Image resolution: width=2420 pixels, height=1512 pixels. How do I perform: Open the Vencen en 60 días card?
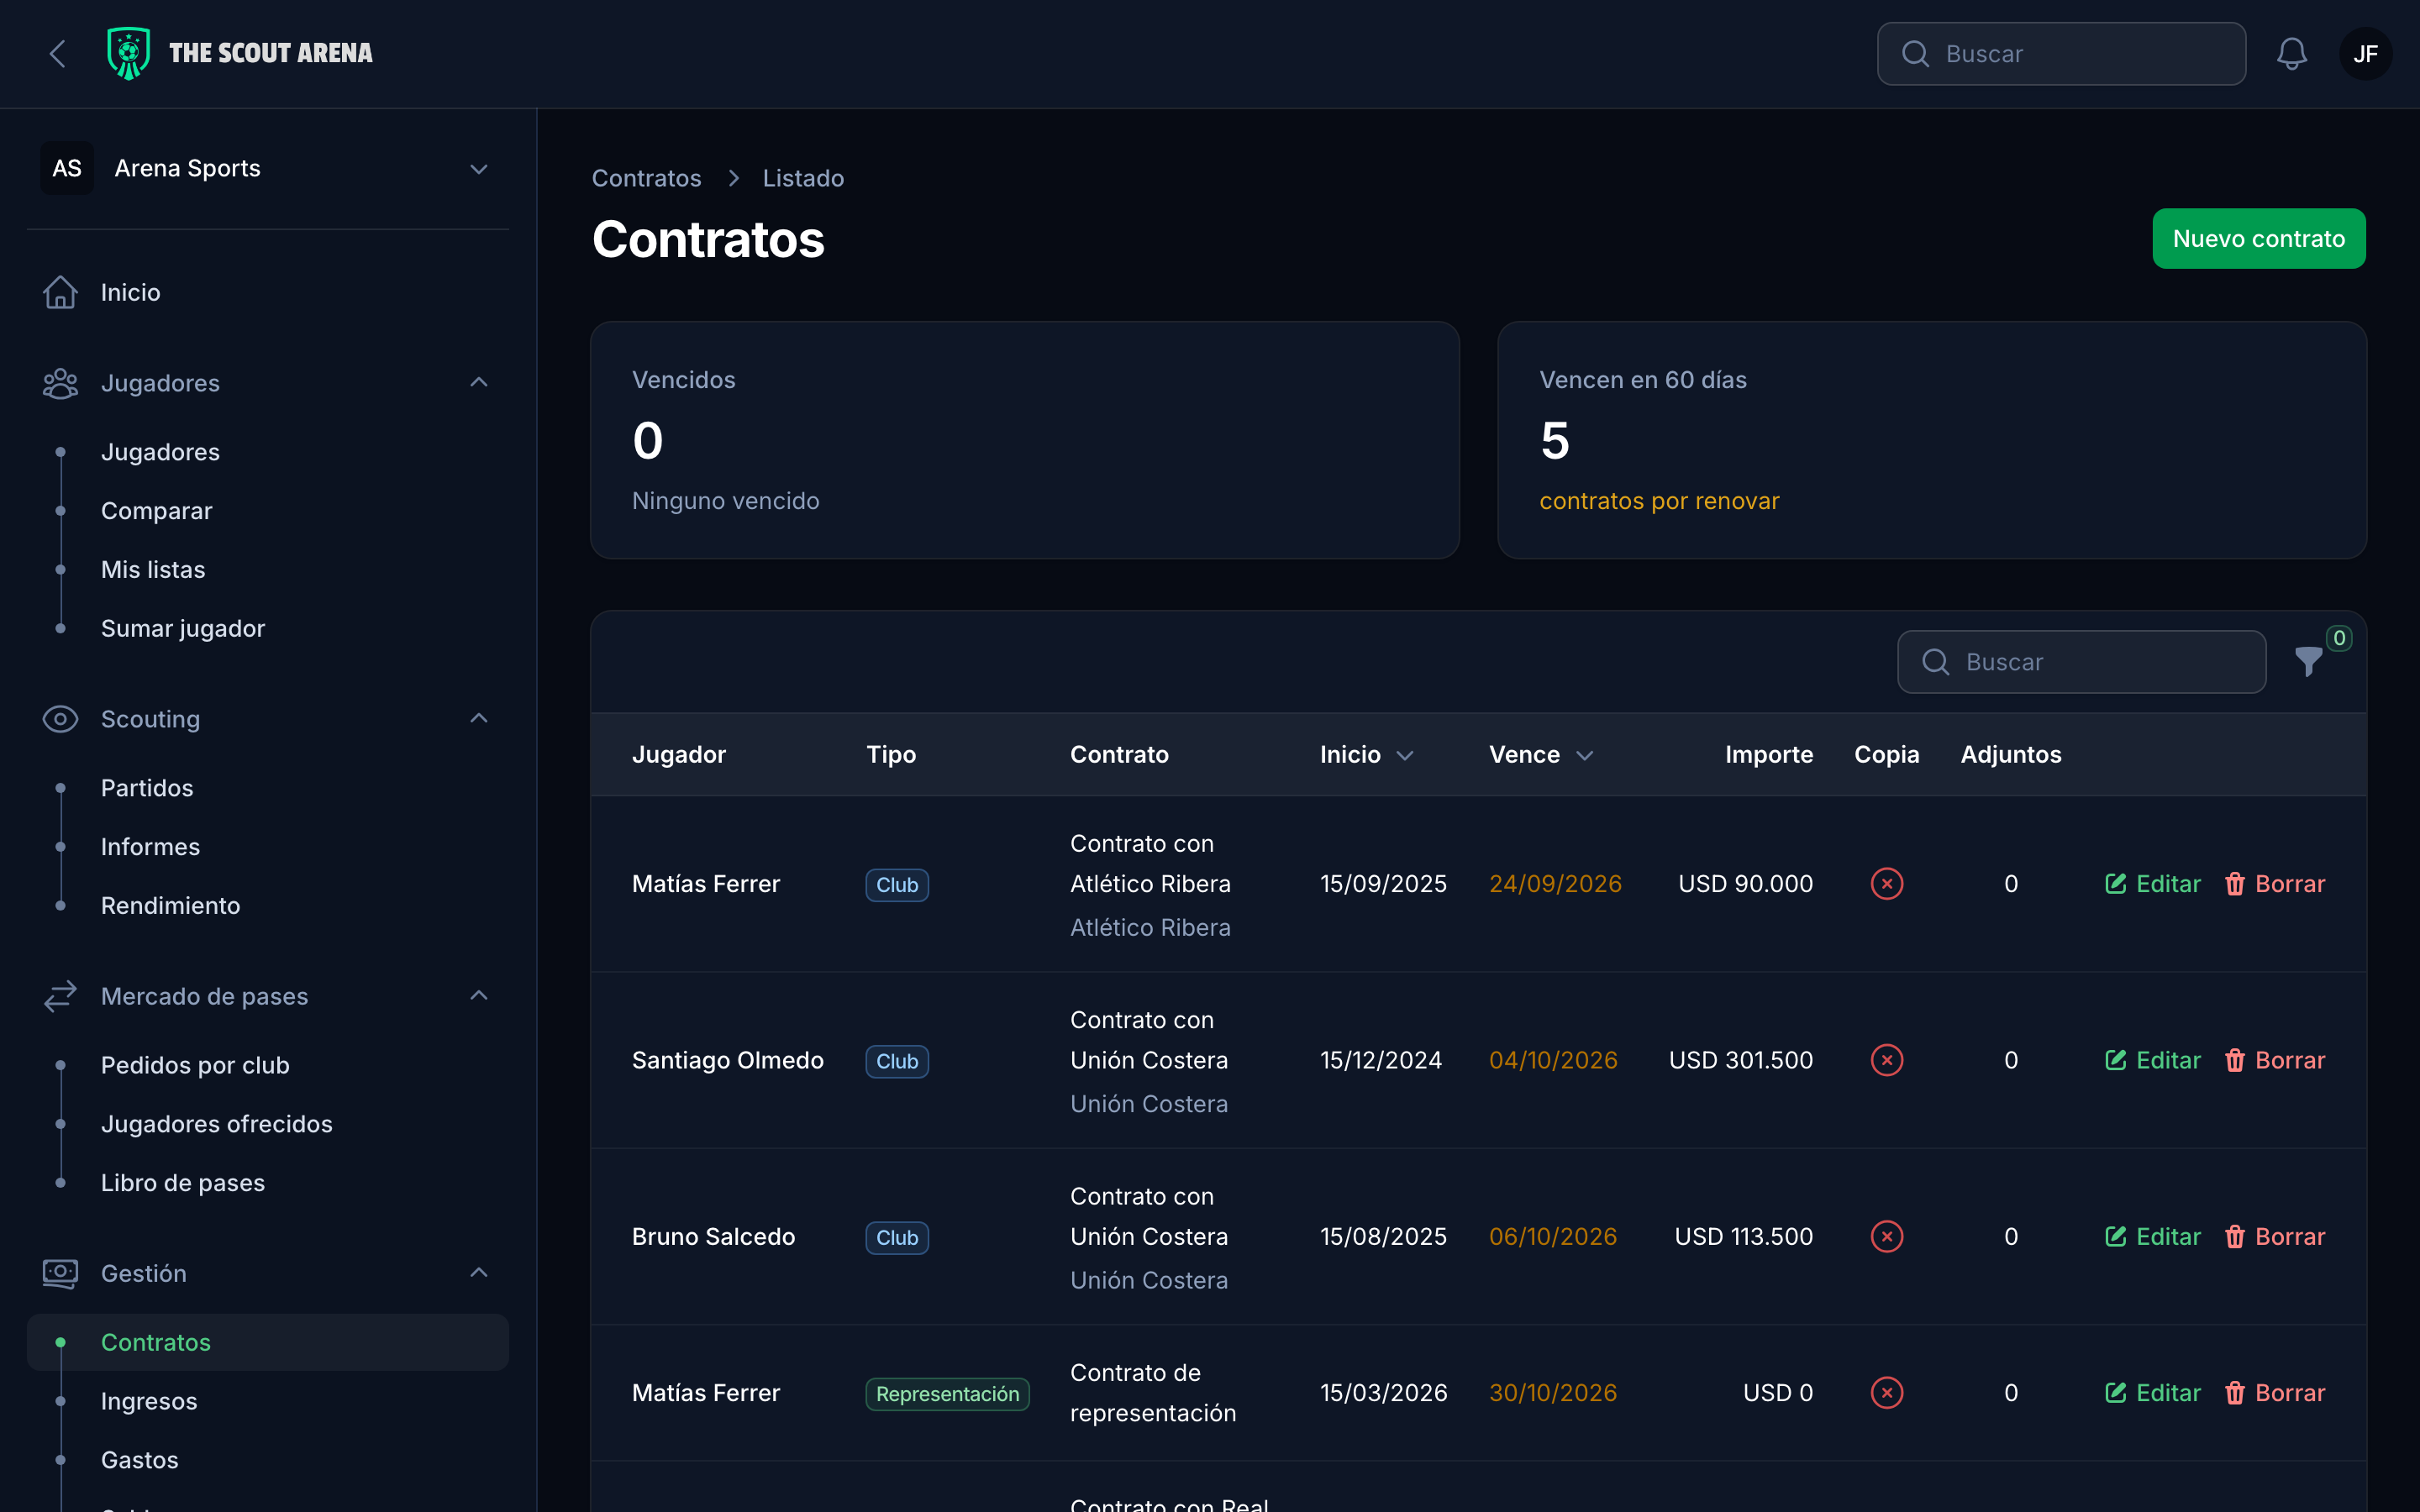coord(1932,440)
